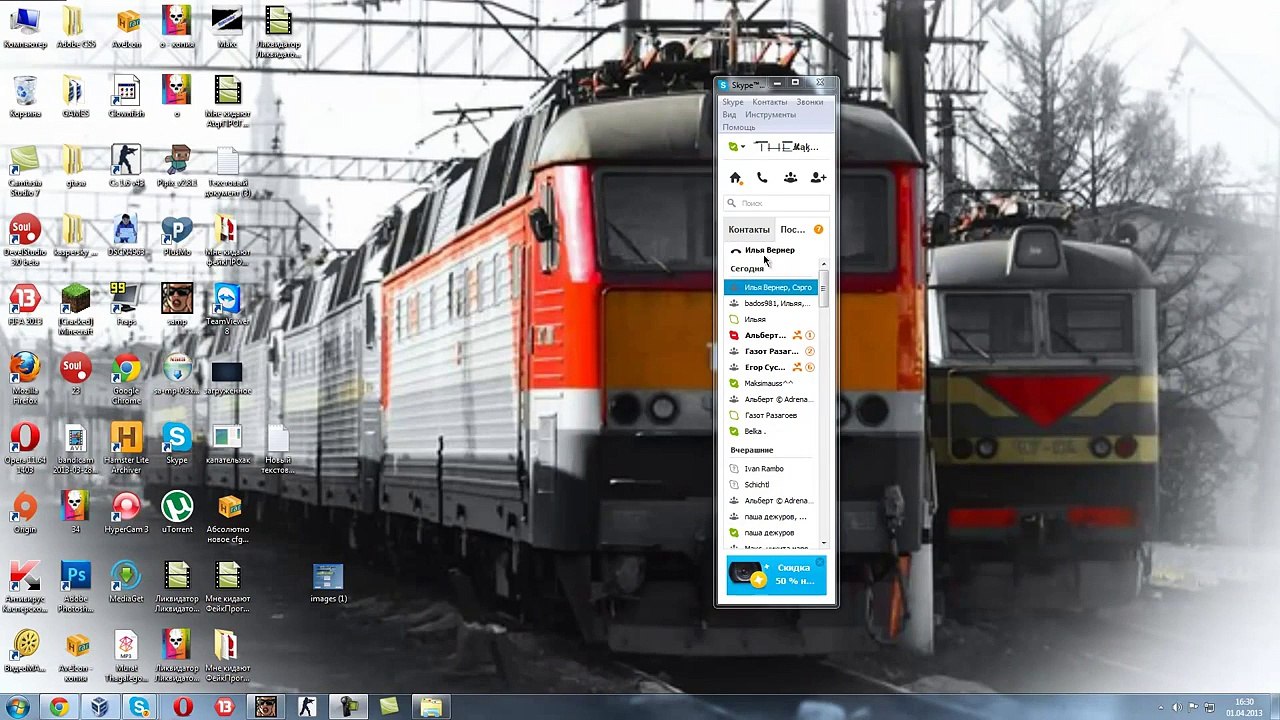Select the Clownfish desktop shortcut
This screenshot has height=720, width=1280.
click(x=126, y=97)
